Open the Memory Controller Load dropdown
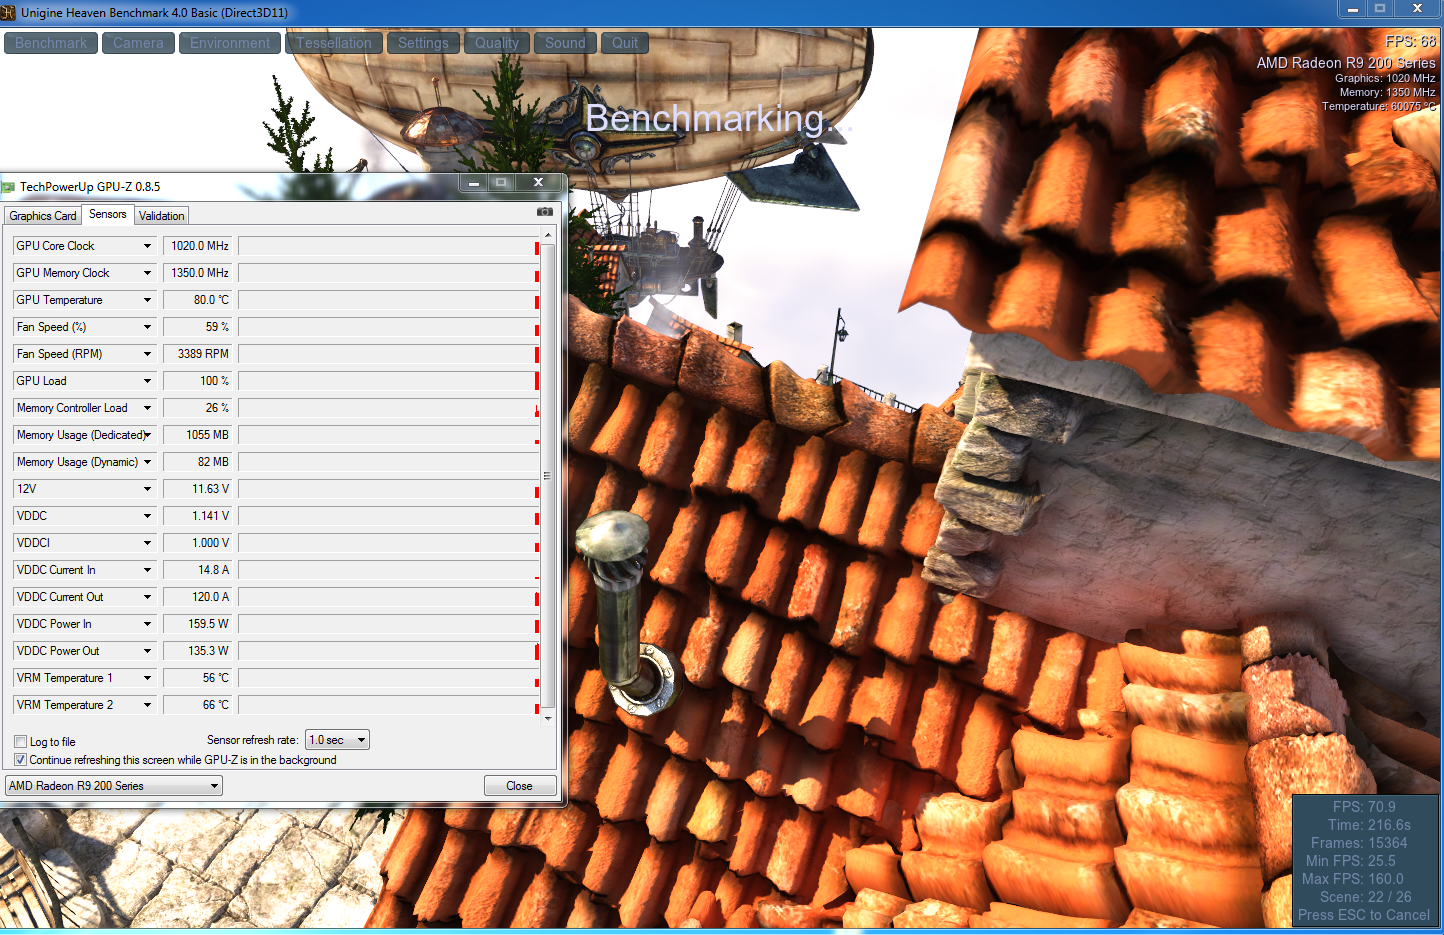Image resolution: width=1444 pixels, height=935 pixels. tap(147, 408)
